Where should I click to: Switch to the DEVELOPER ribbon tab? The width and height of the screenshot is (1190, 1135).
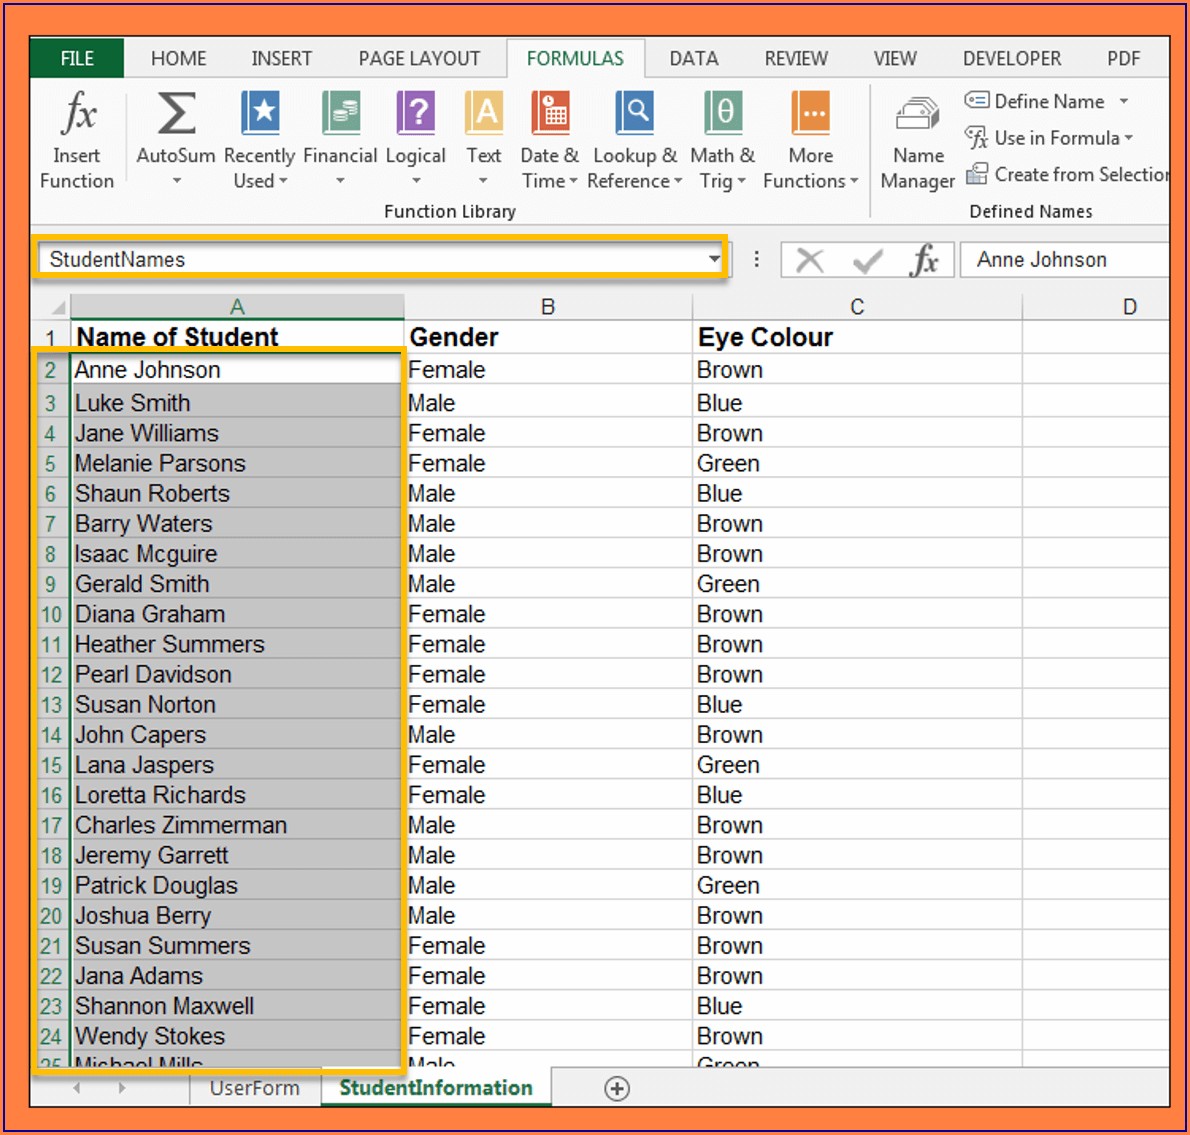(x=1012, y=58)
